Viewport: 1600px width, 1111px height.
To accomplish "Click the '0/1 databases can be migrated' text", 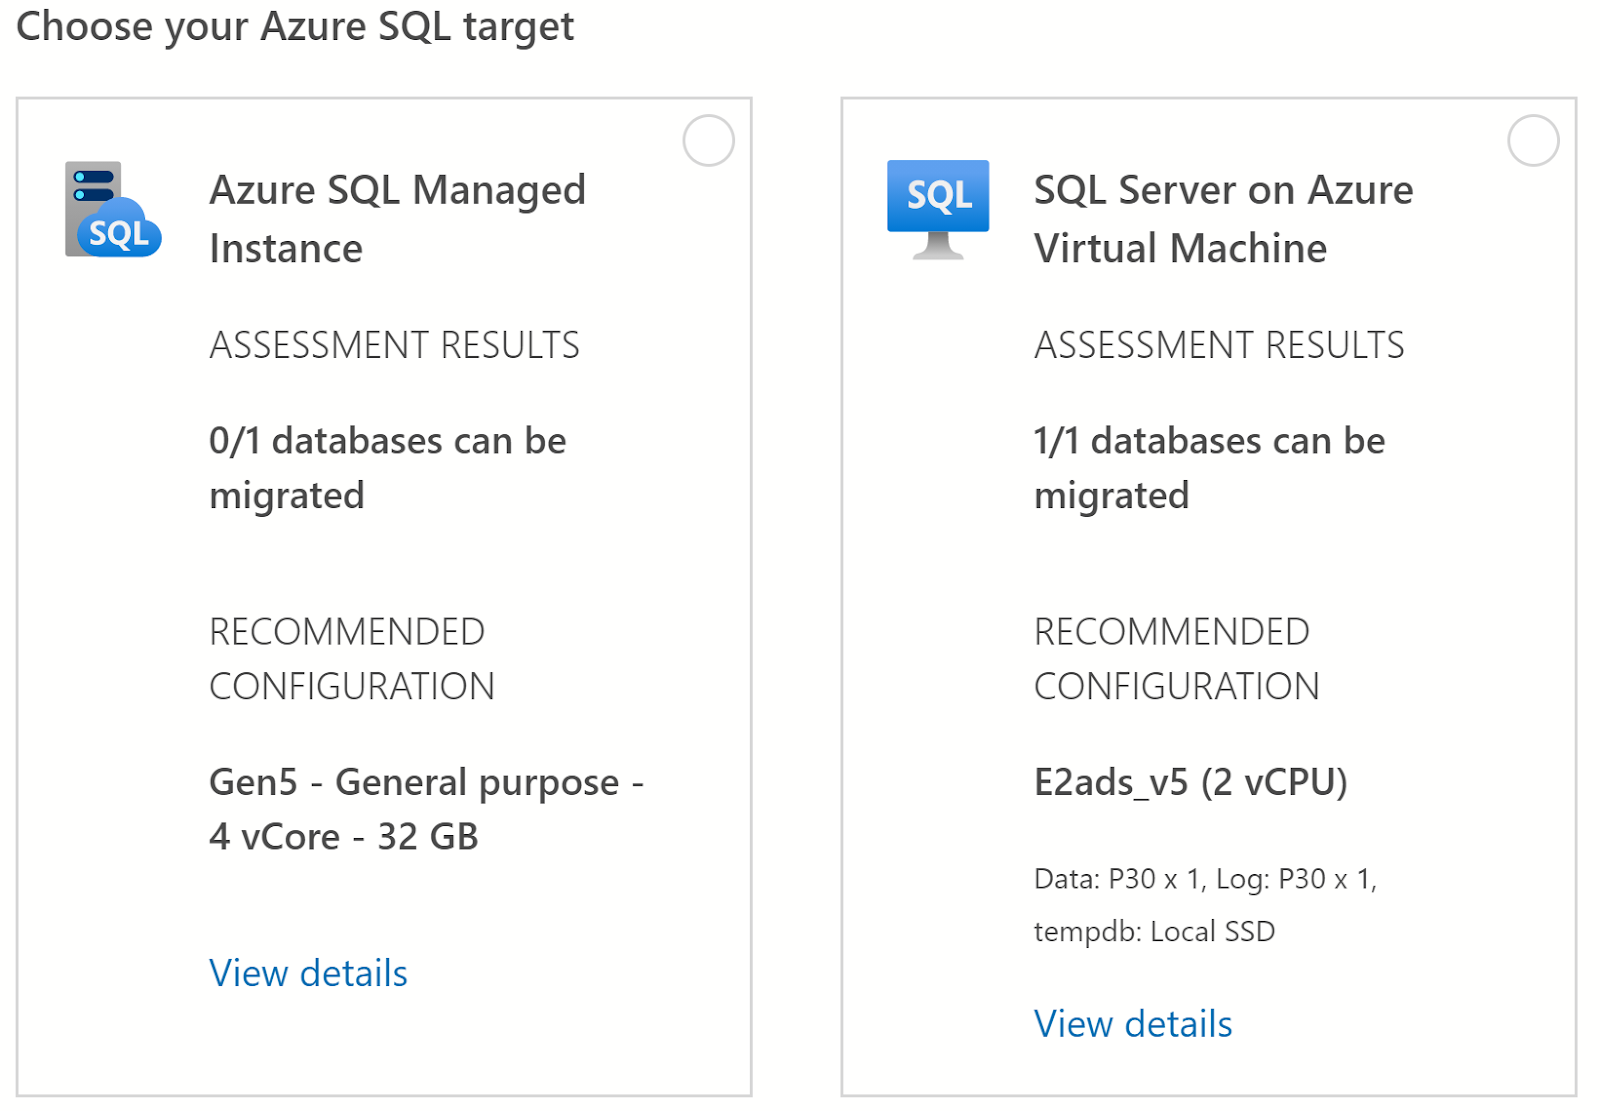I will click(387, 468).
